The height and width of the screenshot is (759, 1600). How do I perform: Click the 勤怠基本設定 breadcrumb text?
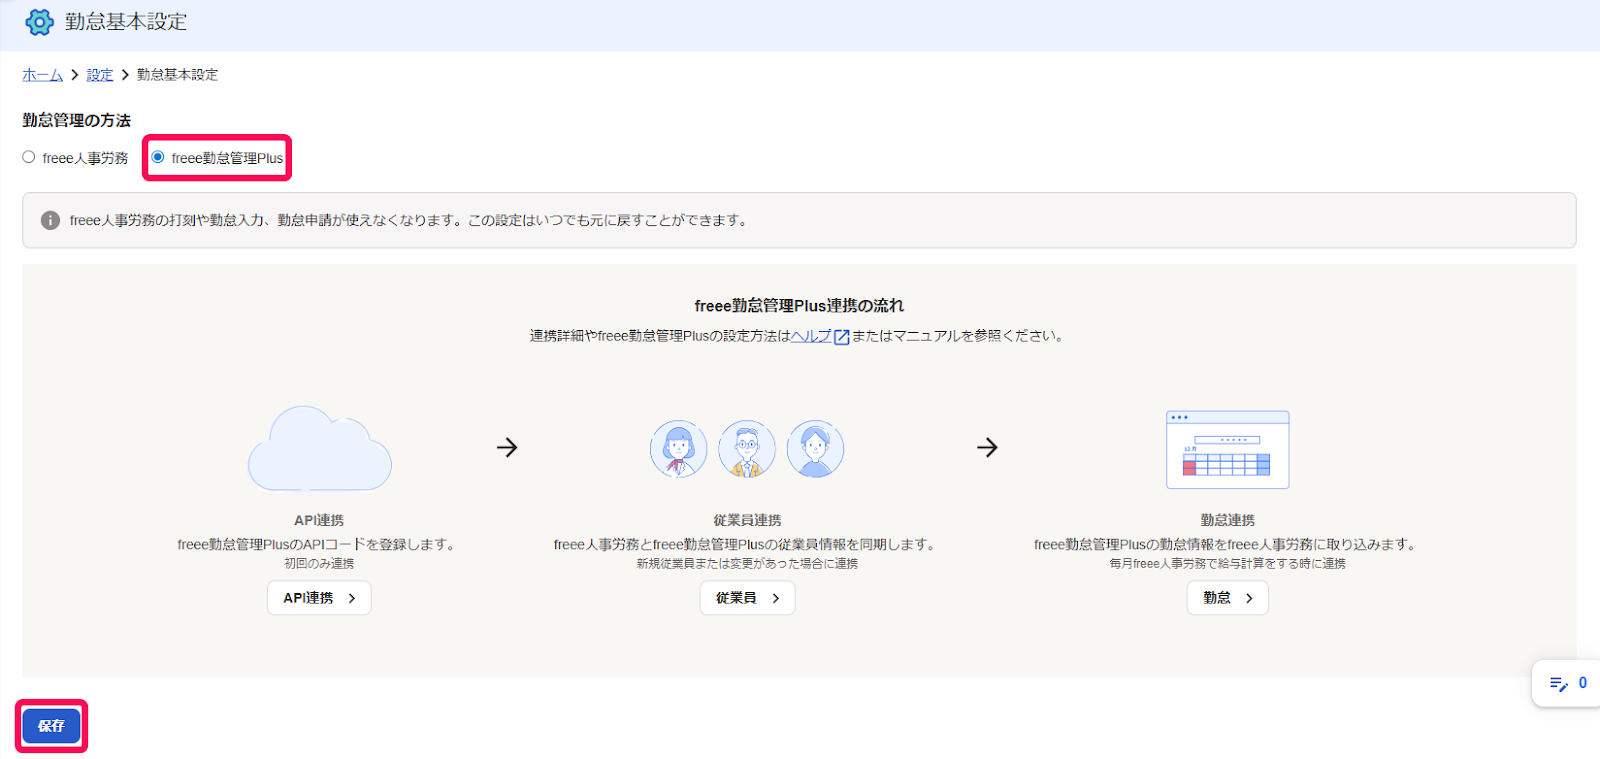177,75
